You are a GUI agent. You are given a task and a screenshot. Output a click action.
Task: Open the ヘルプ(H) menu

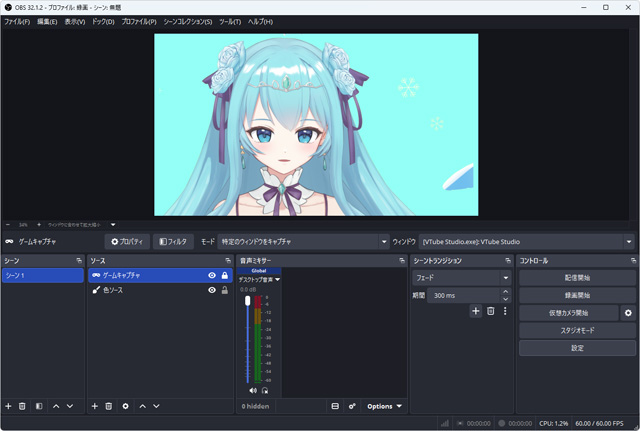point(260,22)
